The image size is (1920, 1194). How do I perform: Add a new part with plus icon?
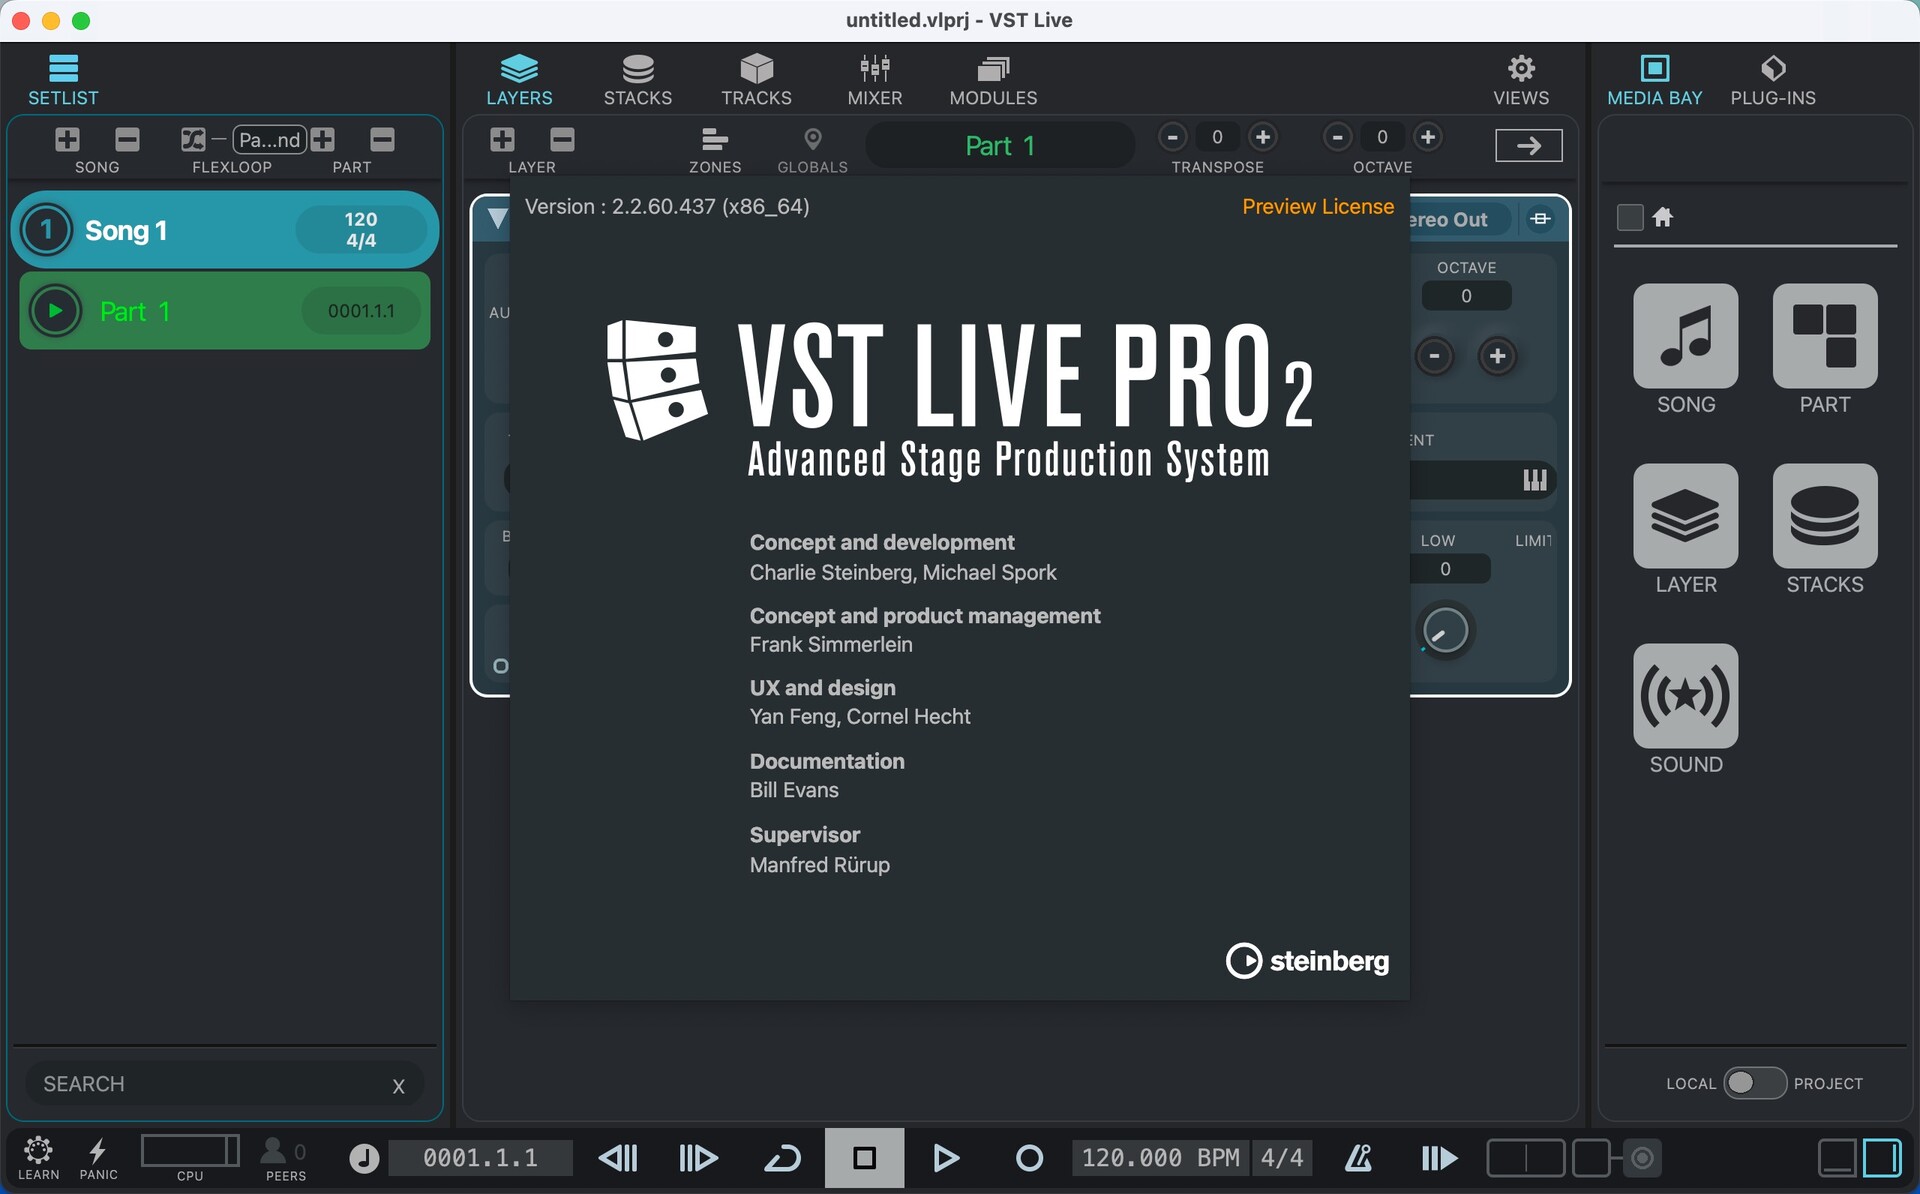(x=322, y=139)
